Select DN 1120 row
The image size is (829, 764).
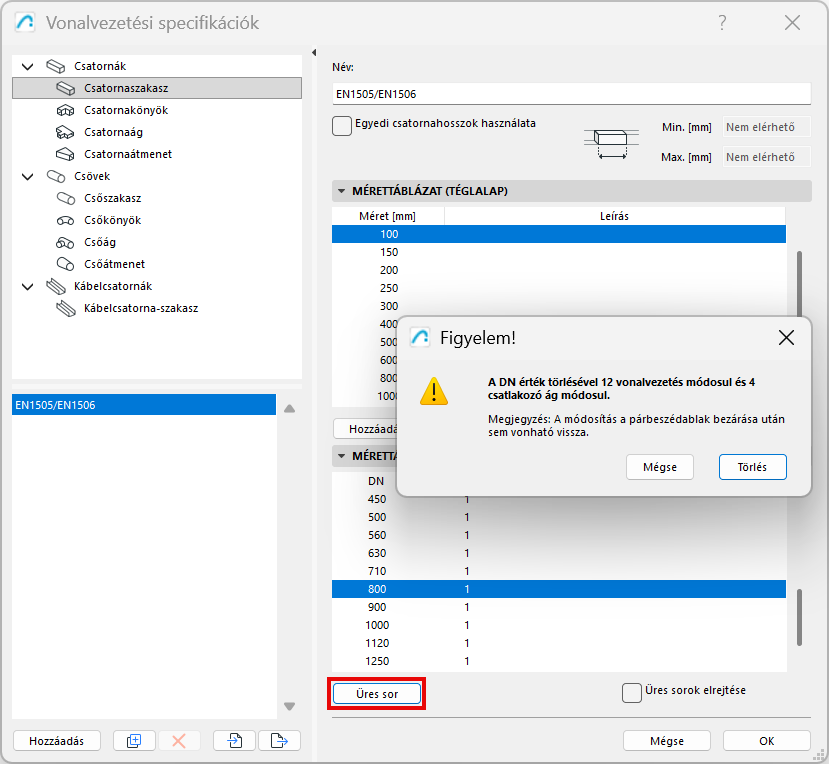point(559,643)
